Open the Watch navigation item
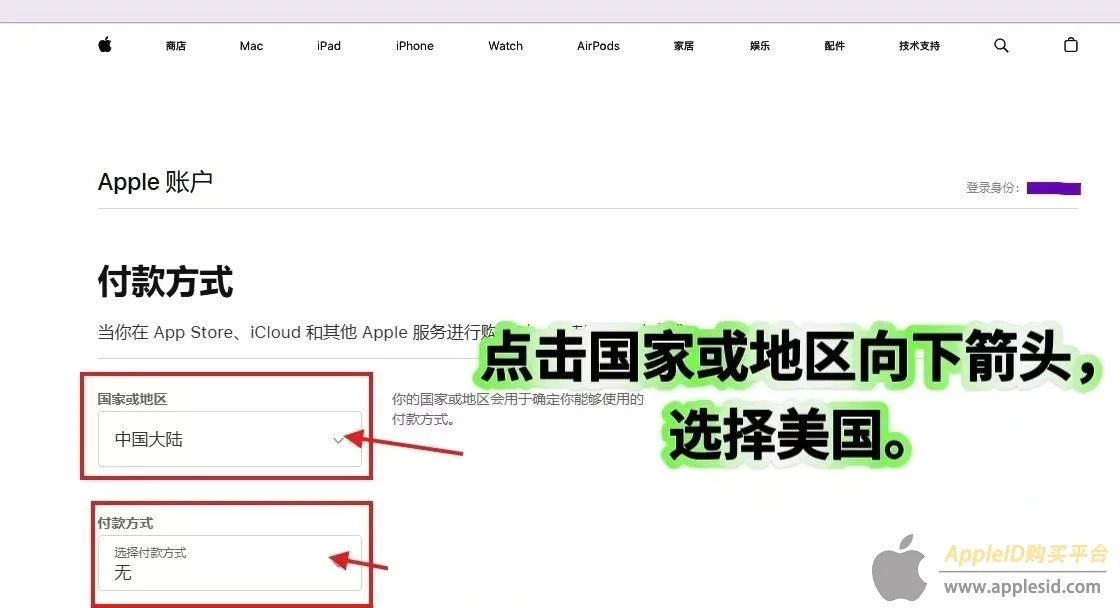The width and height of the screenshot is (1120, 608). [x=506, y=46]
